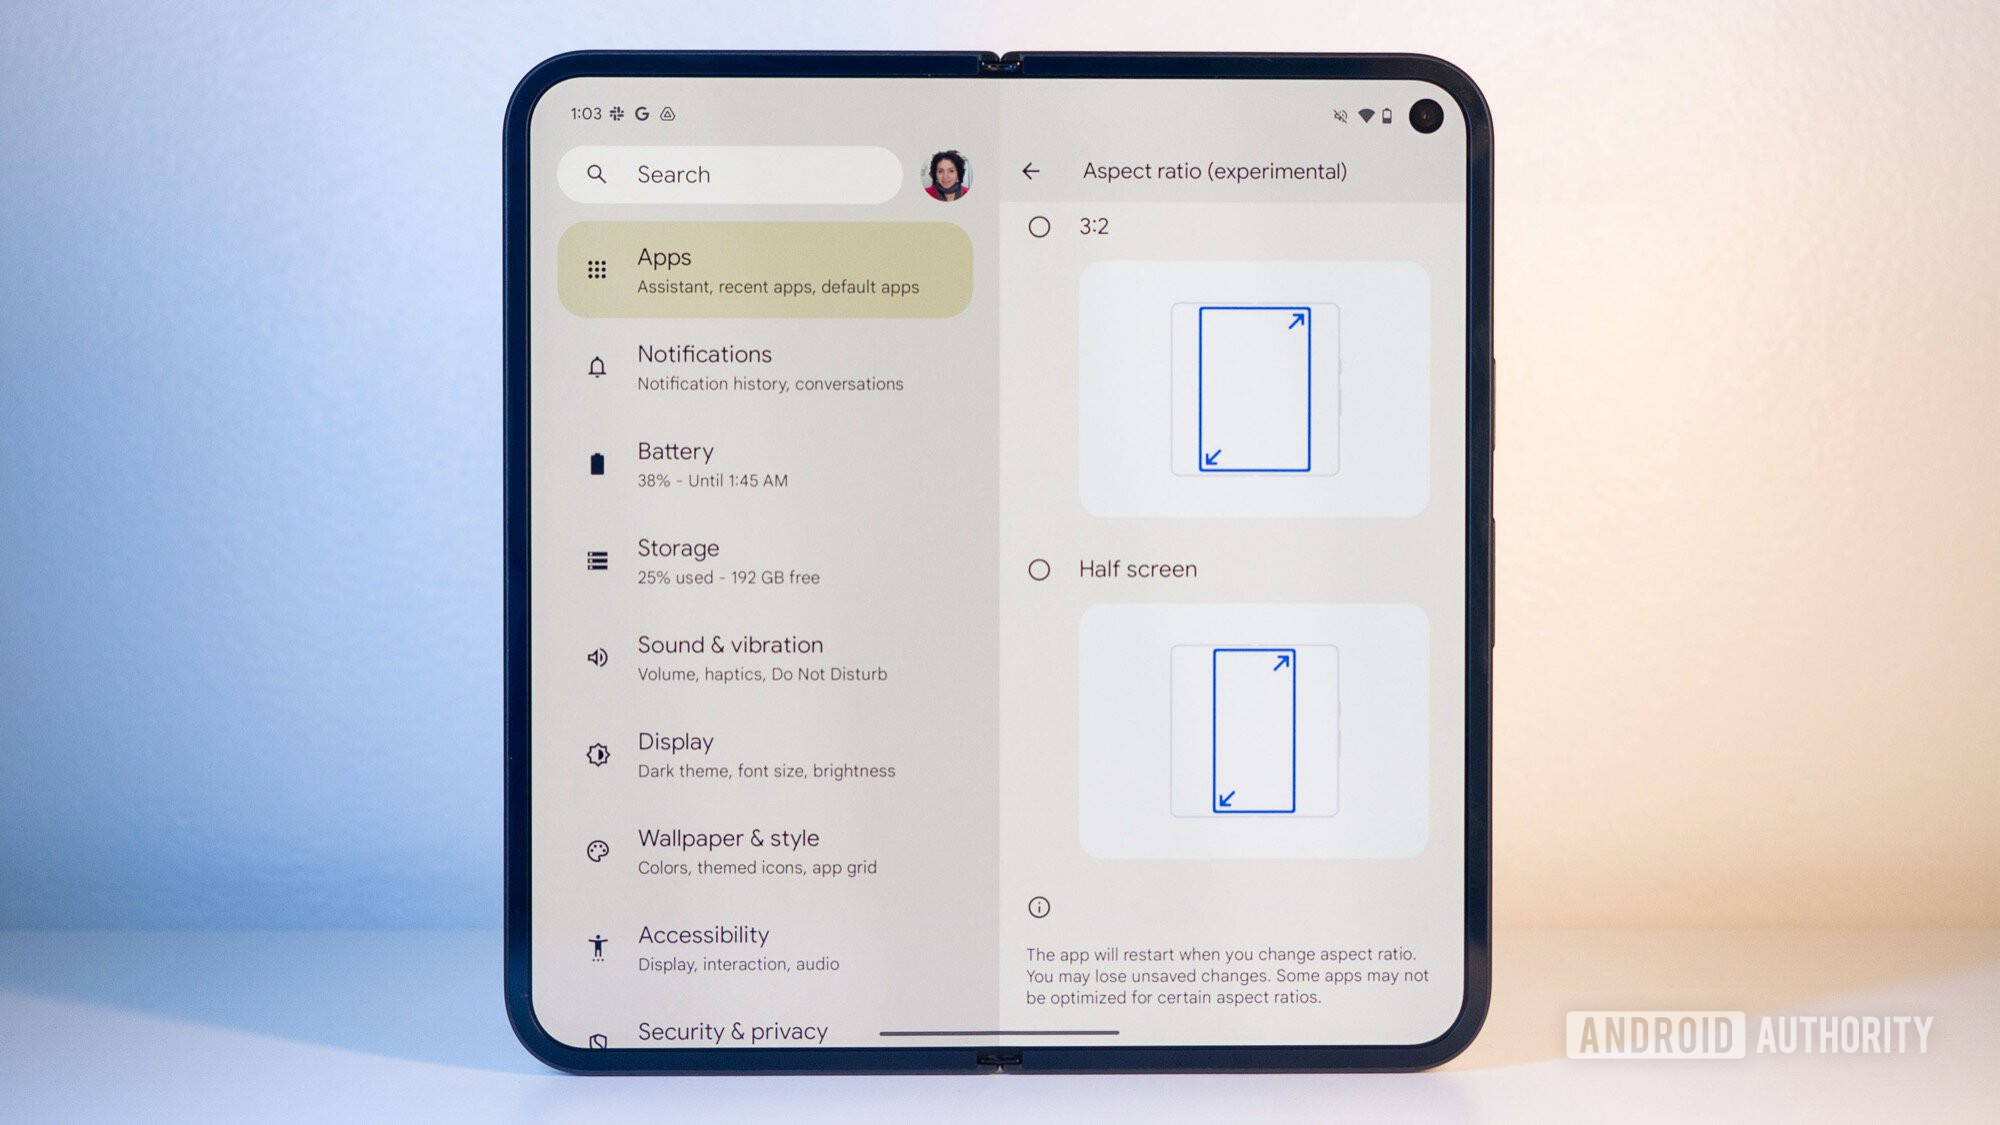Image resolution: width=2000 pixels, height=1125 pixels.
Task: Tap the Sound & vibration settings icon
Action: 599,659
